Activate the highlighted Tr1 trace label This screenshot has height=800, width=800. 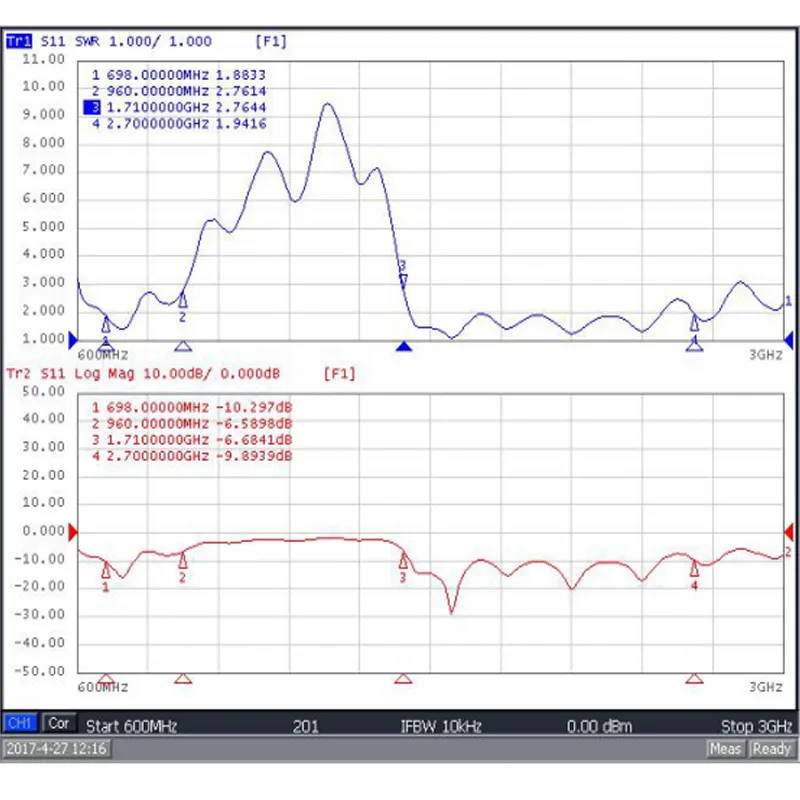pyautogui.click(x=19, y=41)
